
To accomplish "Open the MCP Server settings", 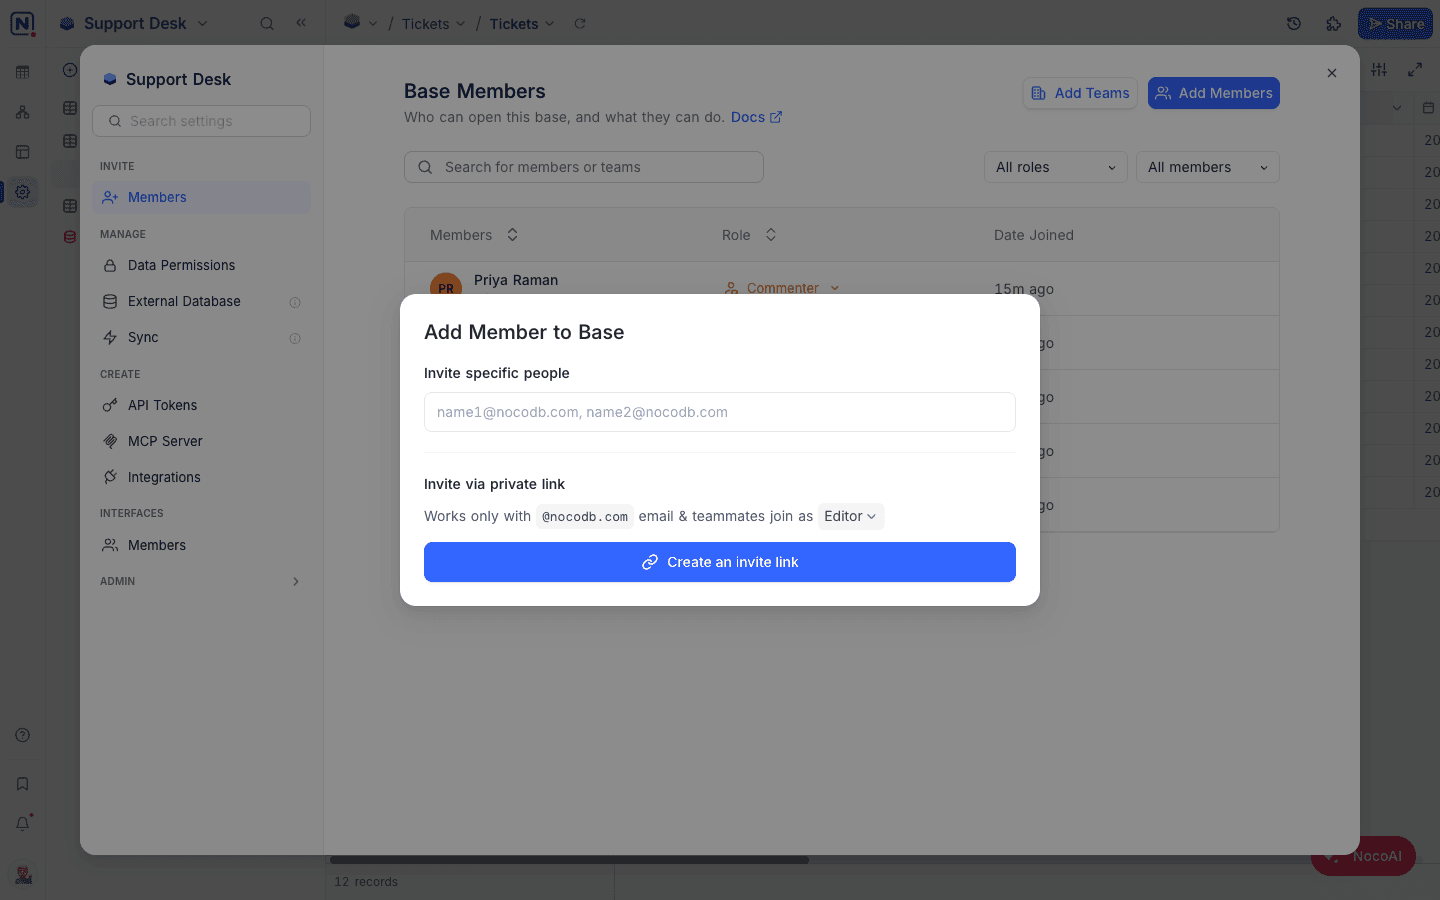I will (x=201, y=441).
